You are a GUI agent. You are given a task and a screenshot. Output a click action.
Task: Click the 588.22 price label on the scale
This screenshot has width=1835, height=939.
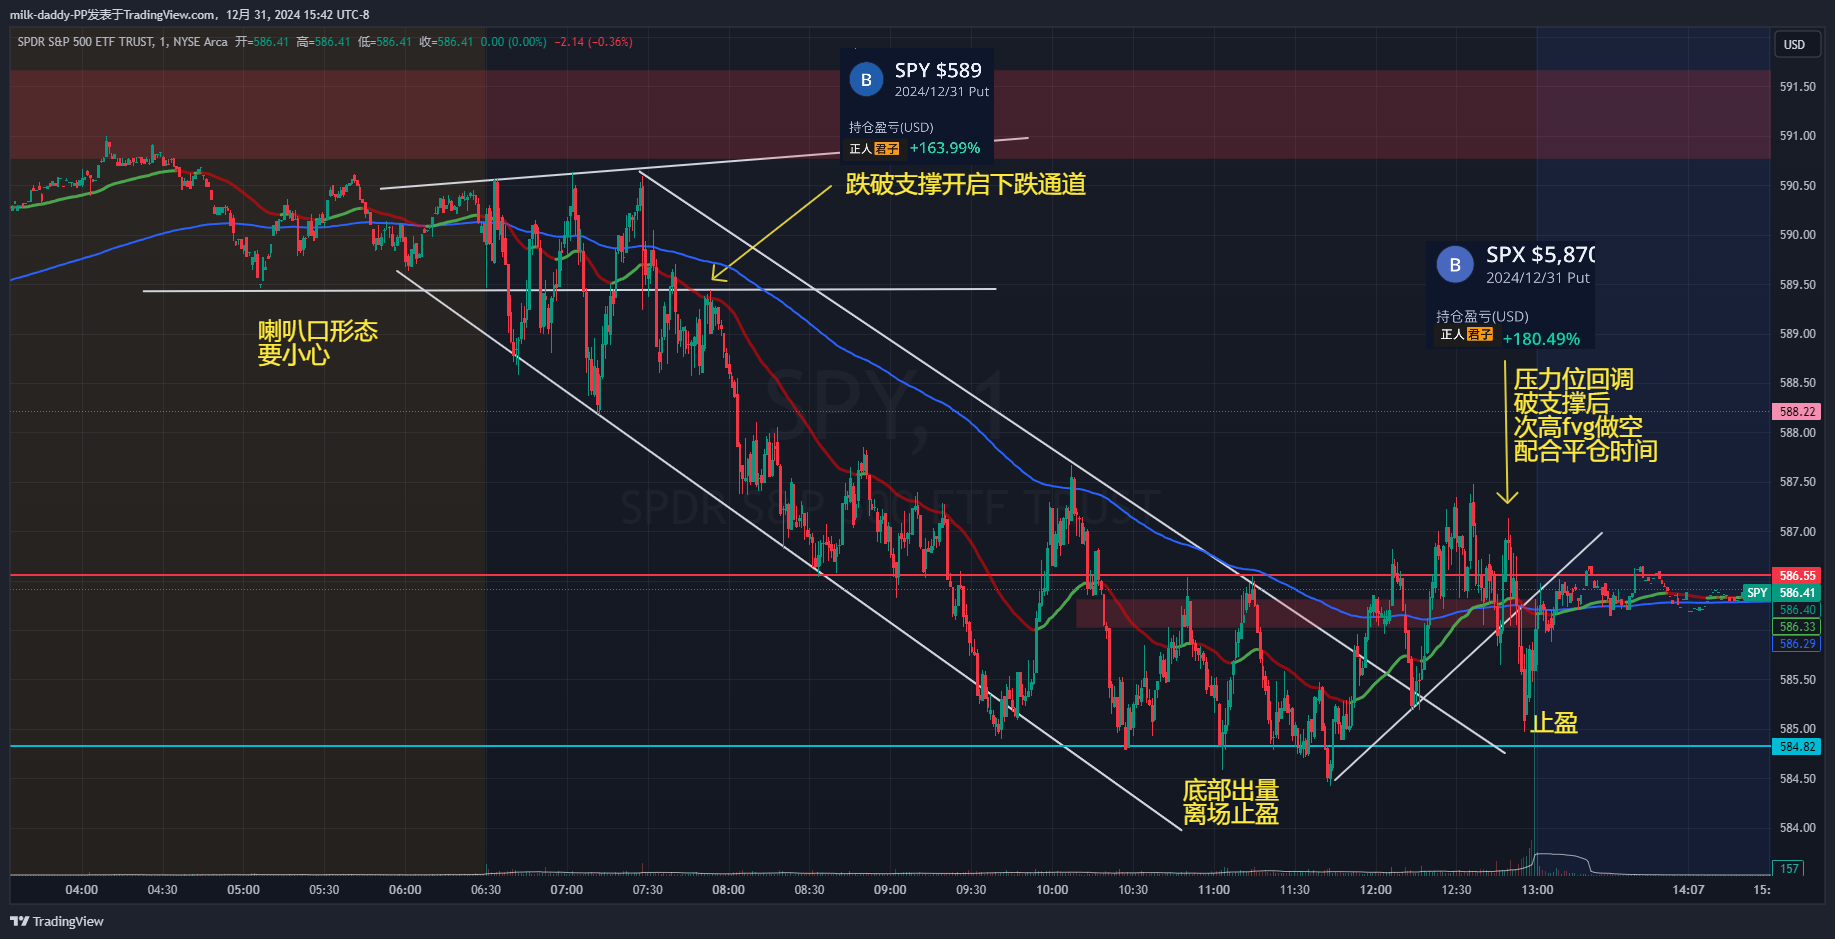coord(1796,411)
